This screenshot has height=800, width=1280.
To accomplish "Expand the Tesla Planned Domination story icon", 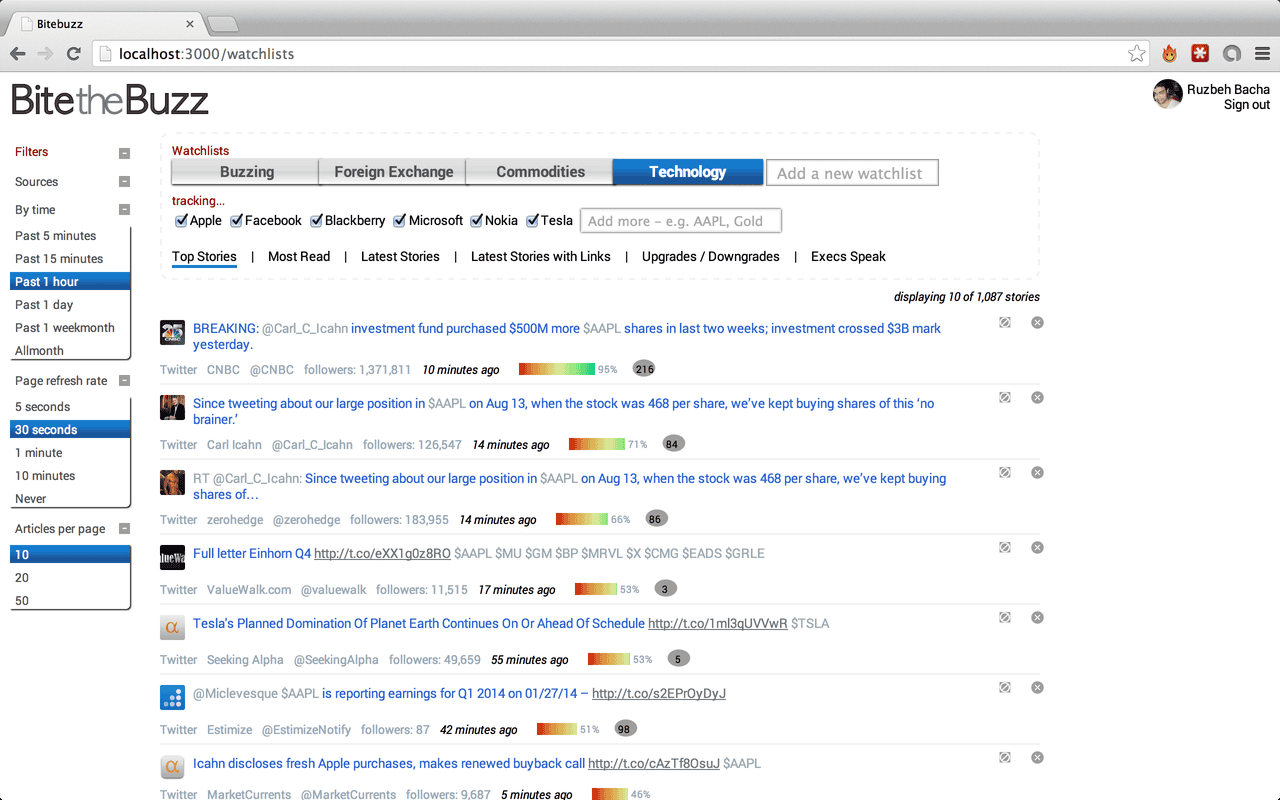I will tap(1005, 617).
